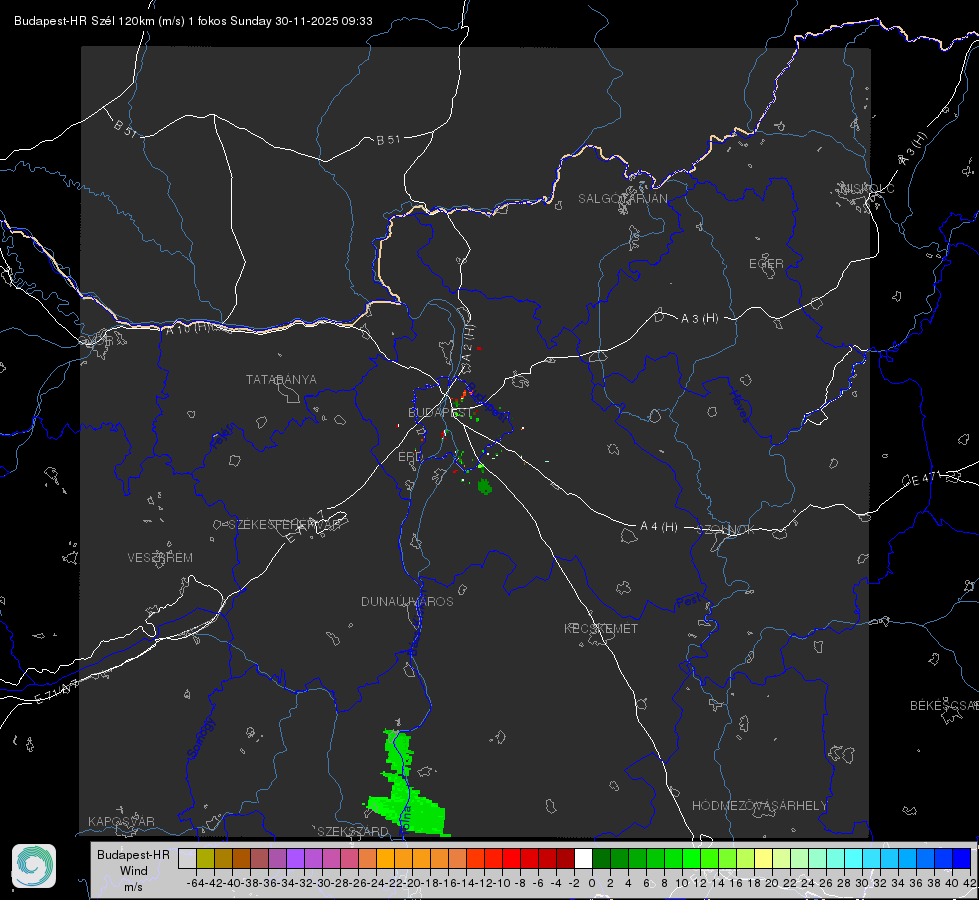
Task: Click the Somogy county label
Action: click(x=200, y=738)
